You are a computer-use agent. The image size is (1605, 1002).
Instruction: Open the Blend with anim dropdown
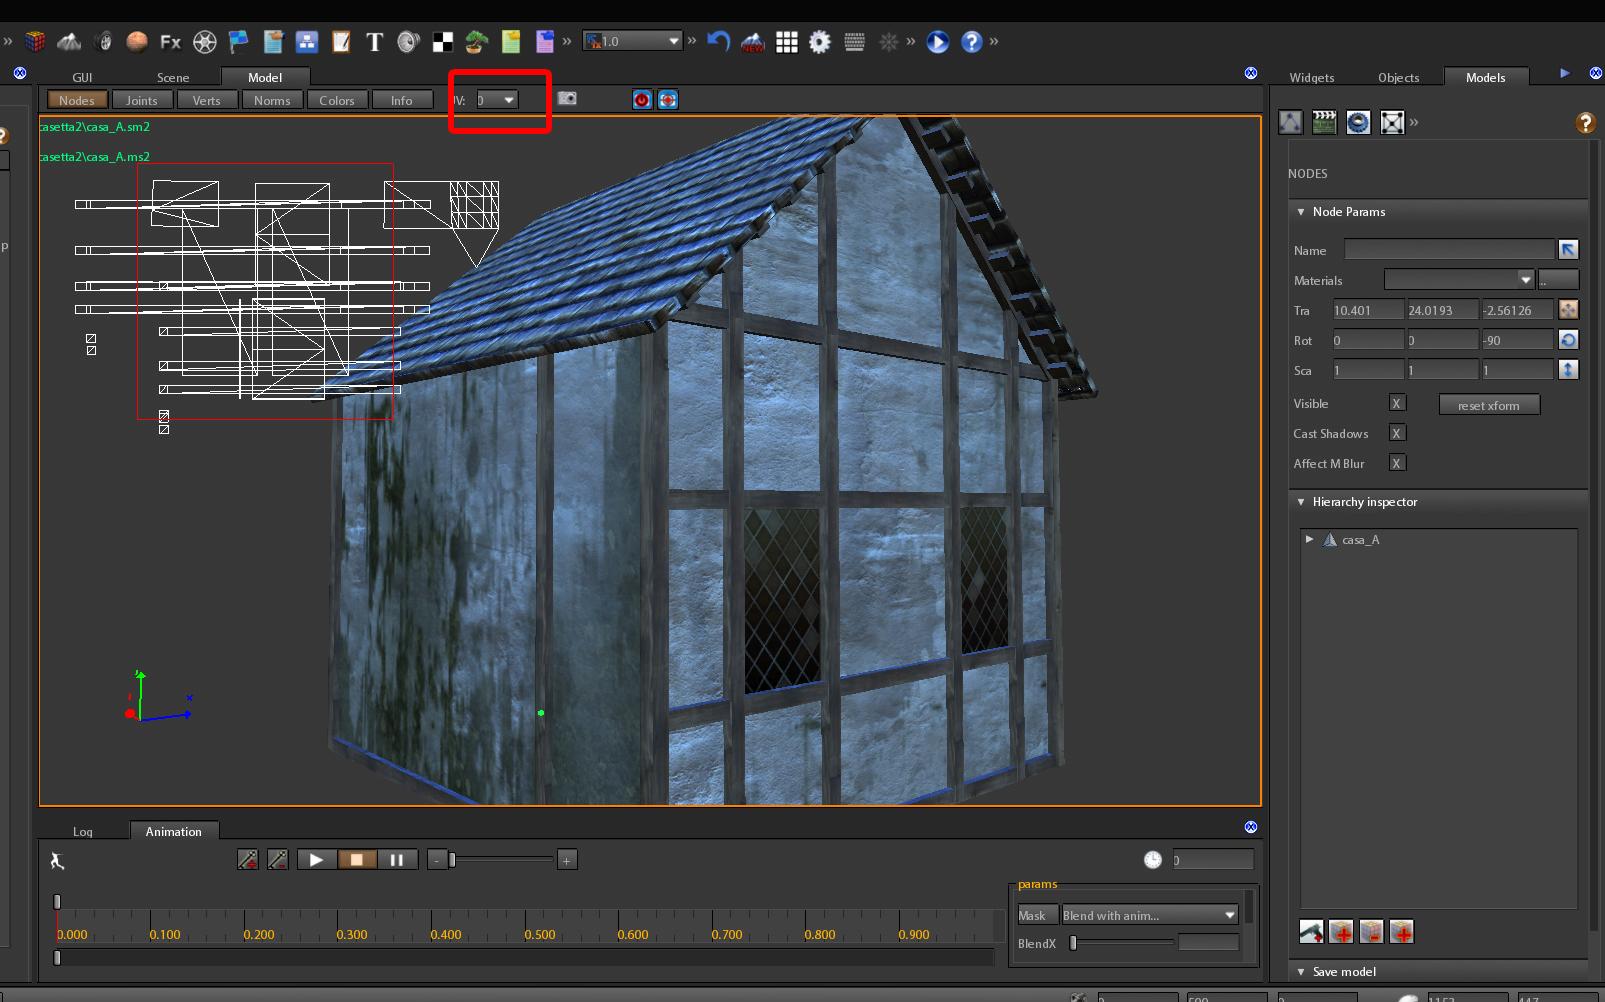click(x=1150, y=915)
